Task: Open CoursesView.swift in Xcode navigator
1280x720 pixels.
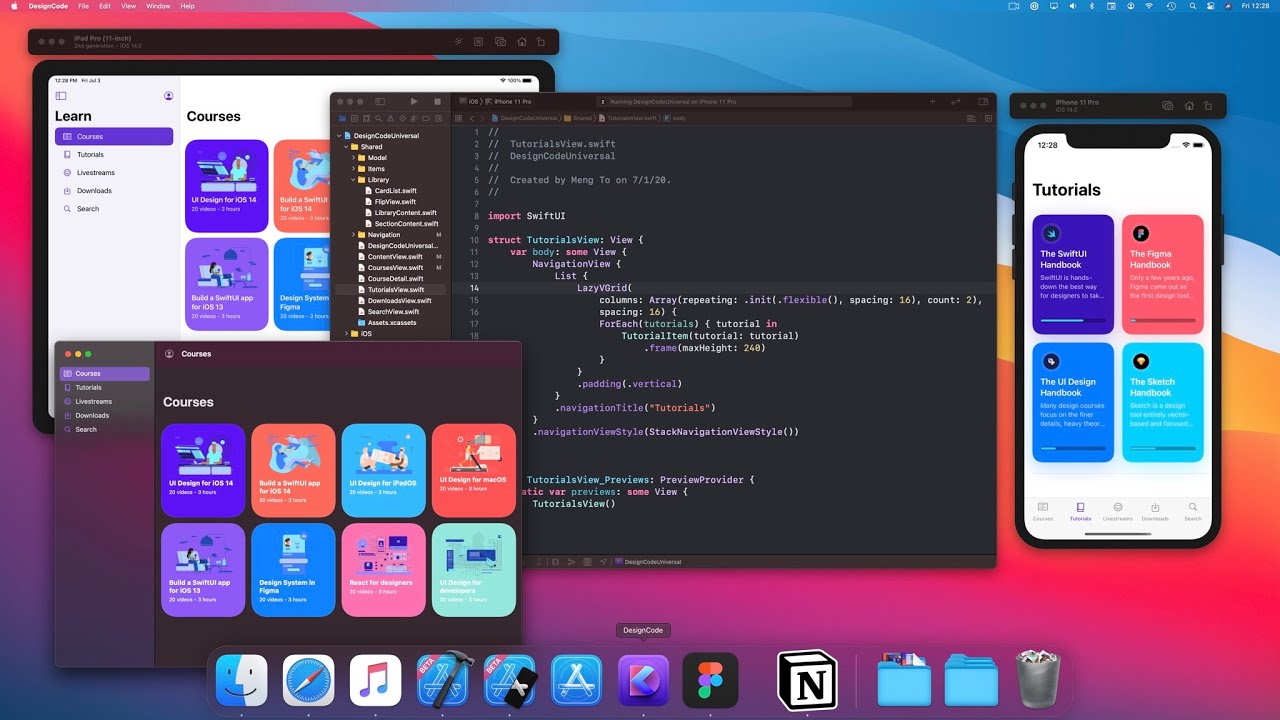Action: (395, 268)
